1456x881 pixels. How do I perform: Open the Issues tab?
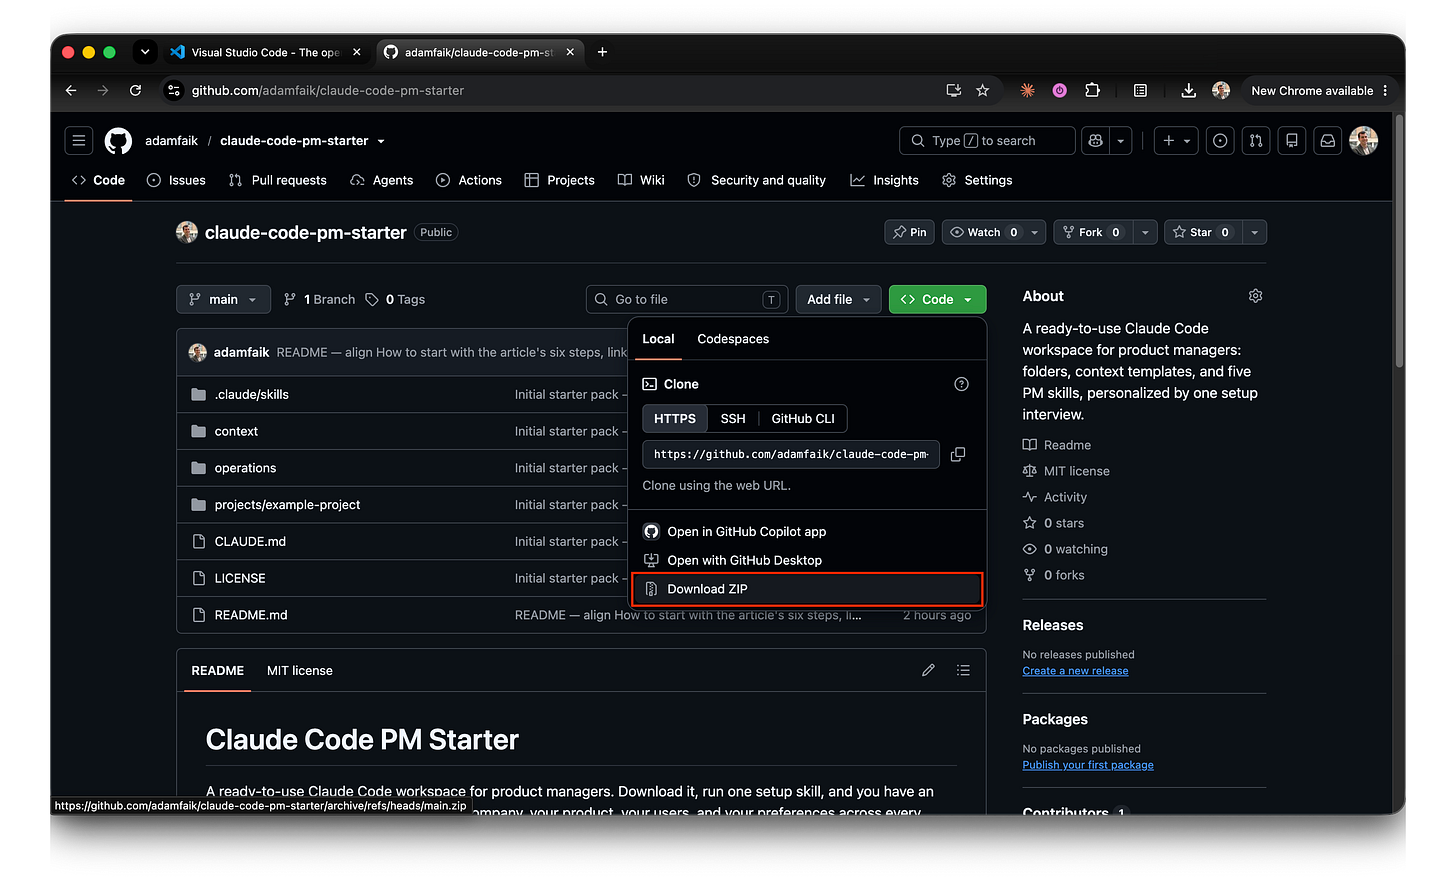pos(176,180)
